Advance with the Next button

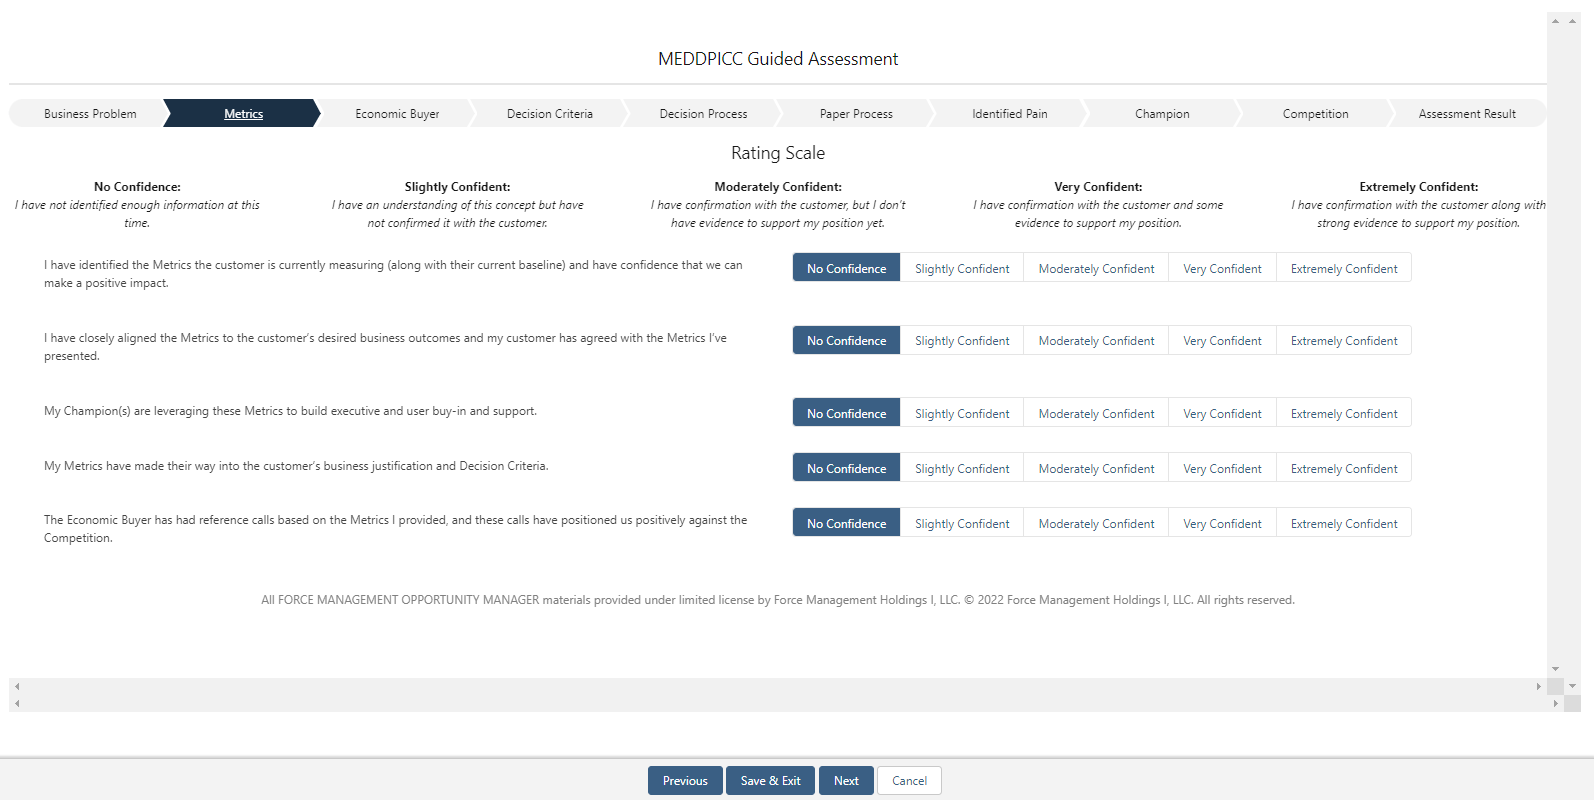846,781
